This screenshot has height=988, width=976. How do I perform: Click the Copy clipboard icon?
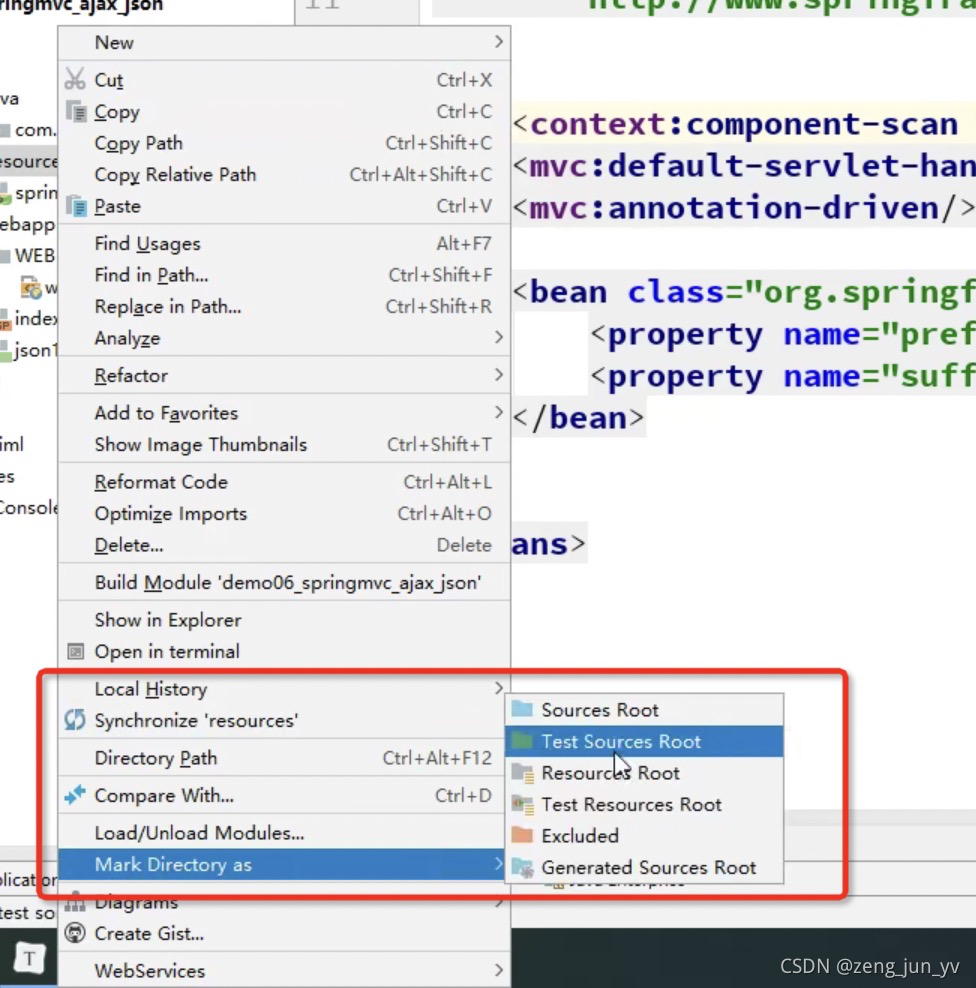[76, 112]
